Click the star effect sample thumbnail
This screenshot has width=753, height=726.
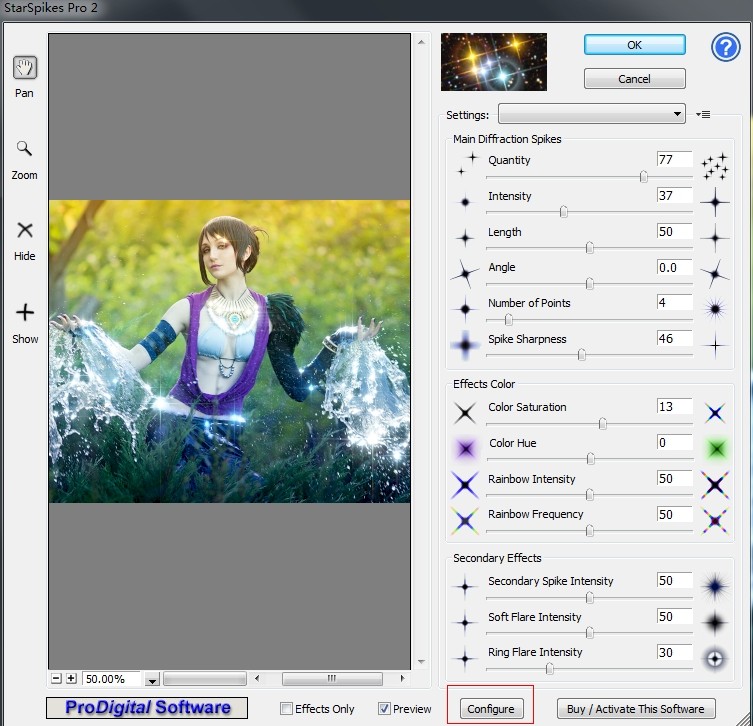[494, 62]
